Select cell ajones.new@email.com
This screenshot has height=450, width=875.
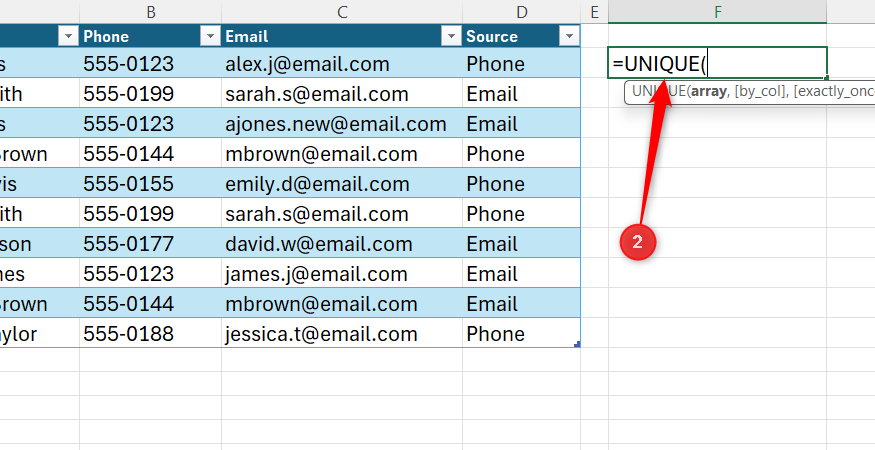coord(342,123)
